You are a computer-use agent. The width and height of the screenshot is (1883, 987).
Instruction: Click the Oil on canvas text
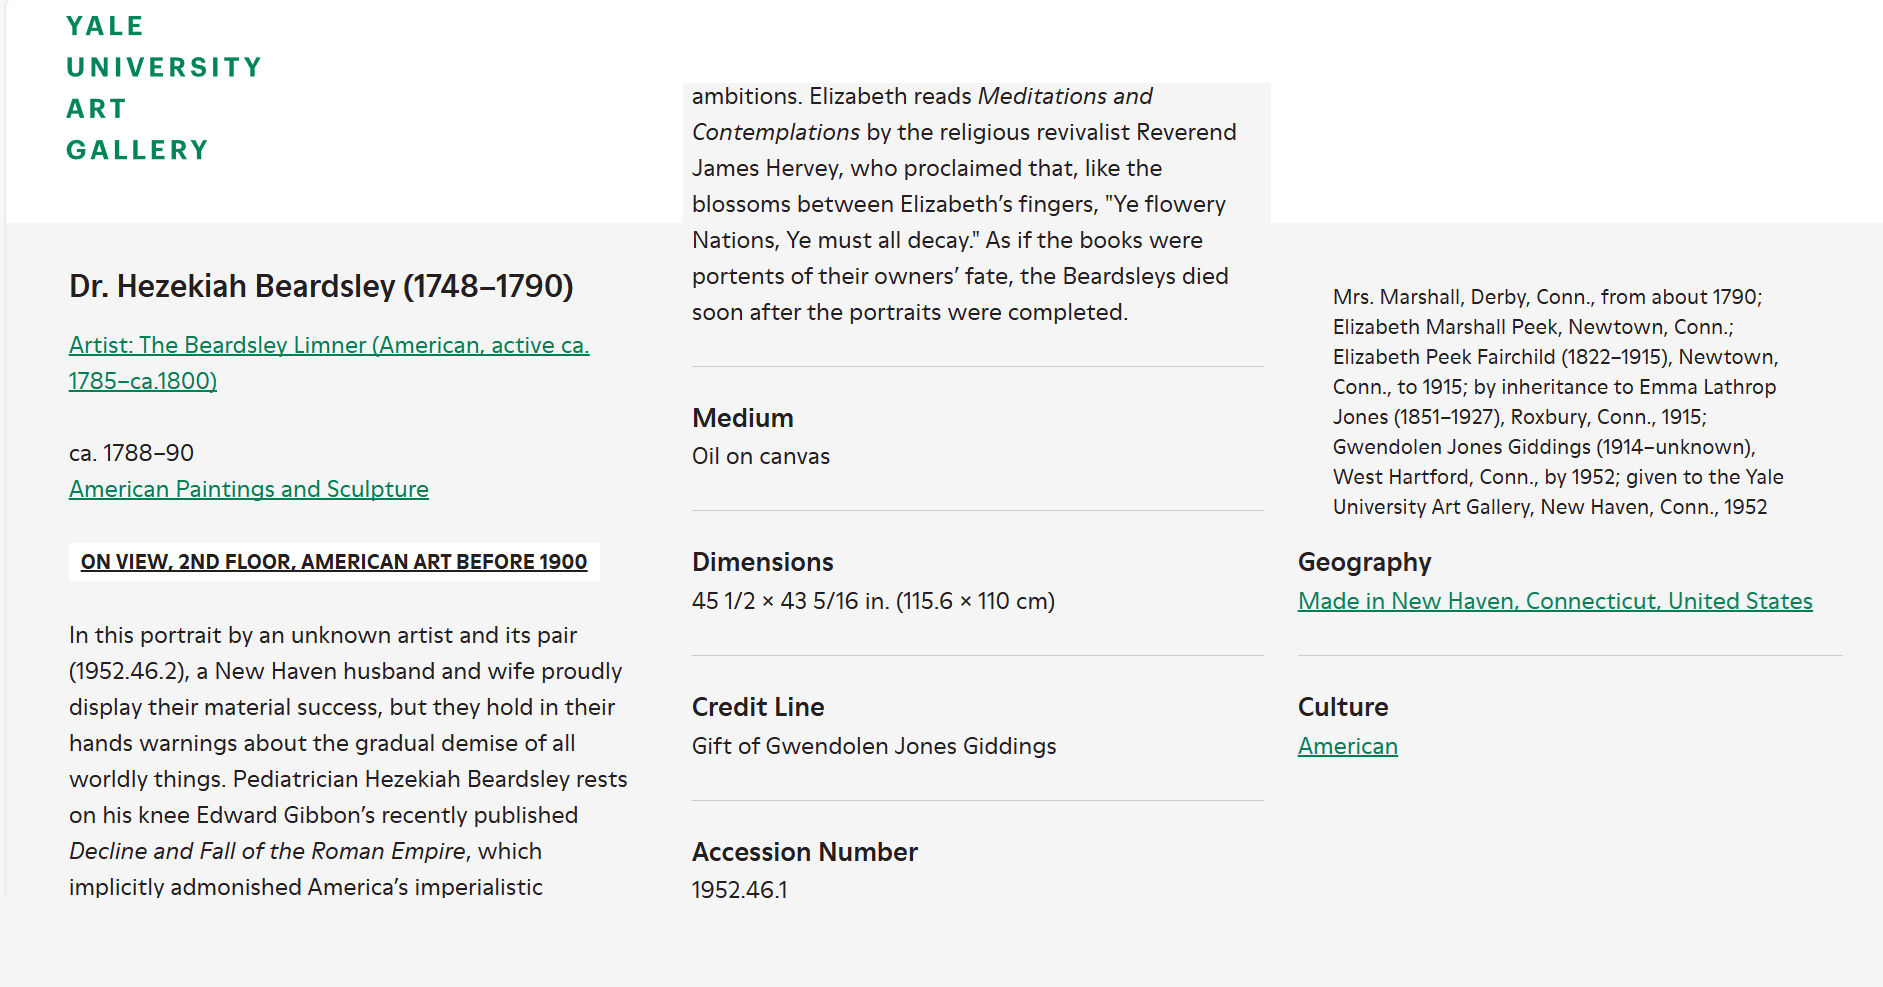coord(760,456)
